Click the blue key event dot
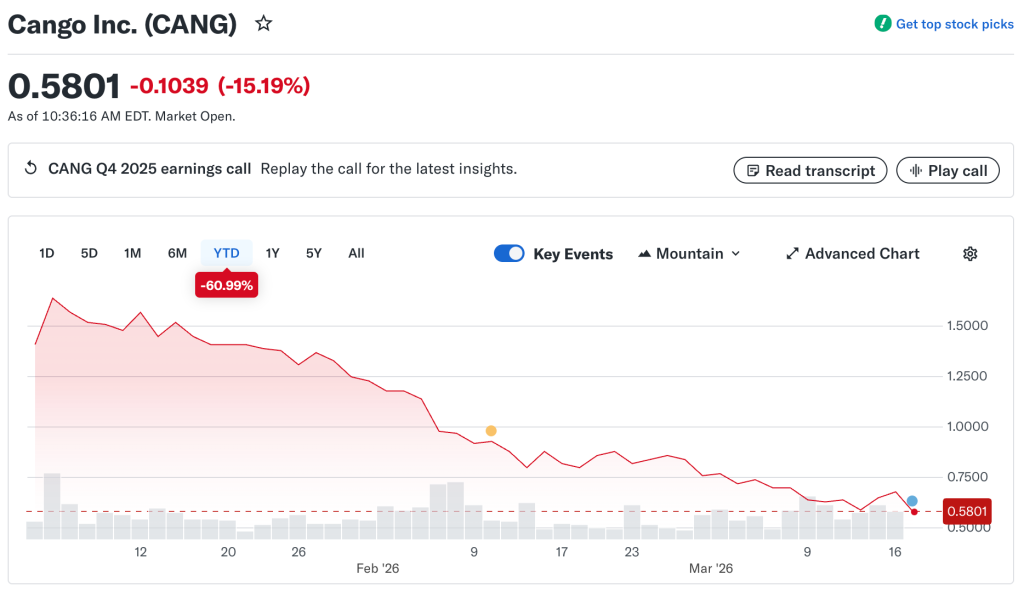 [x=912, y=501]
